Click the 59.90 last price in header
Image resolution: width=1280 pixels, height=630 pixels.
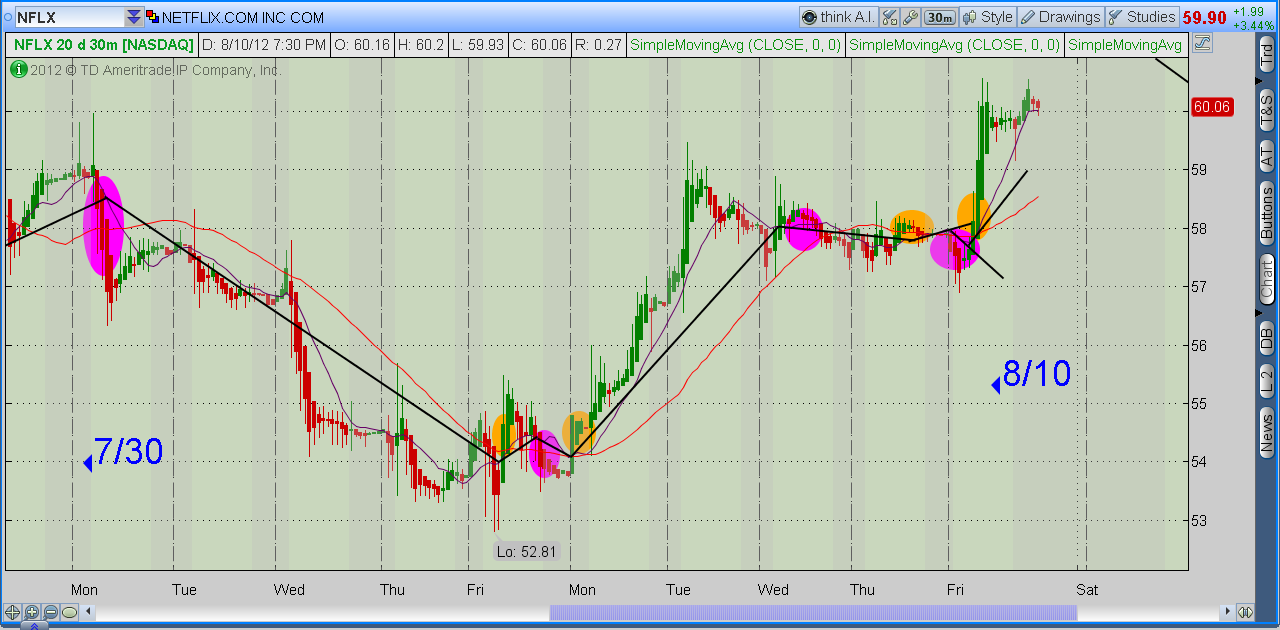click(x=1204, y=17)
